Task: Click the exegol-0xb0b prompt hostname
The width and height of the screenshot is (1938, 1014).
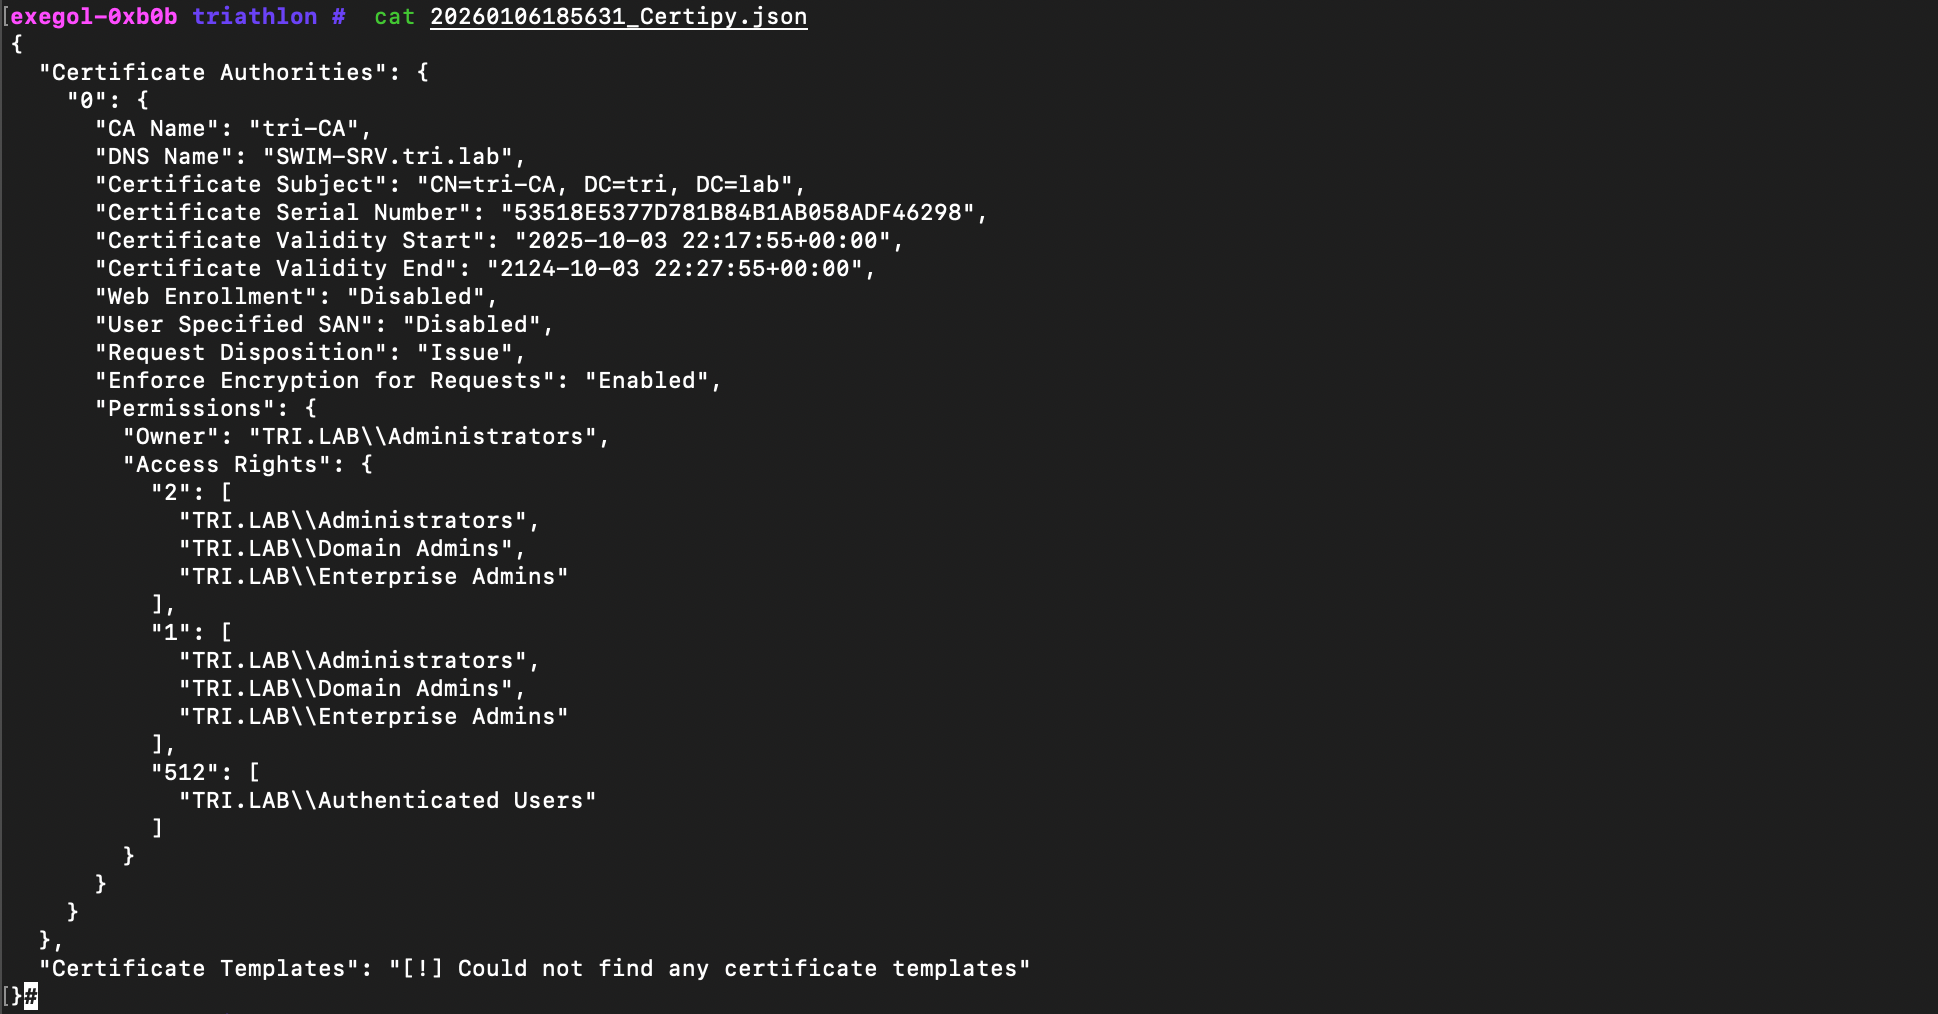Action: (x=94, y=17)
